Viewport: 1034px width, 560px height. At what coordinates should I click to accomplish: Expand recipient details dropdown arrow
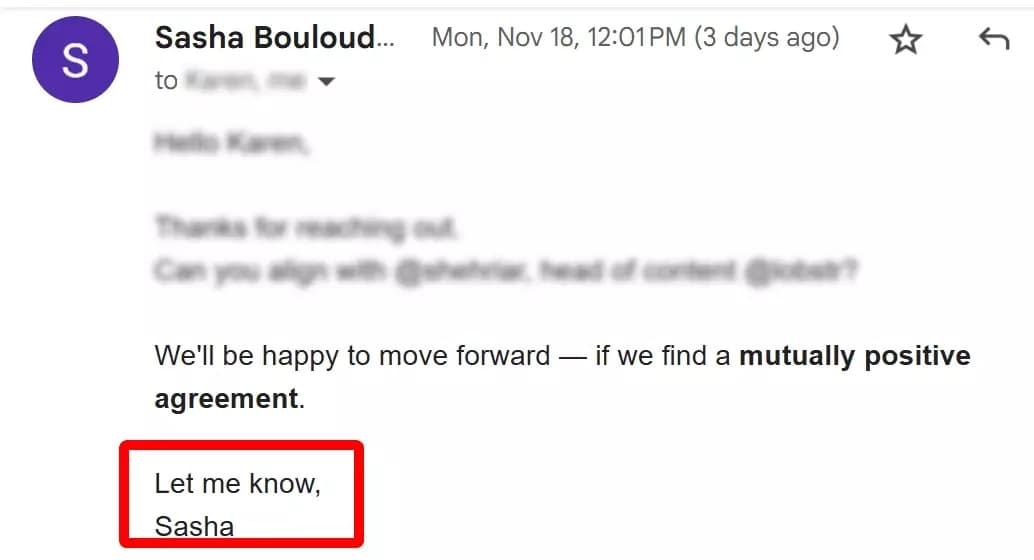(326, 82)
